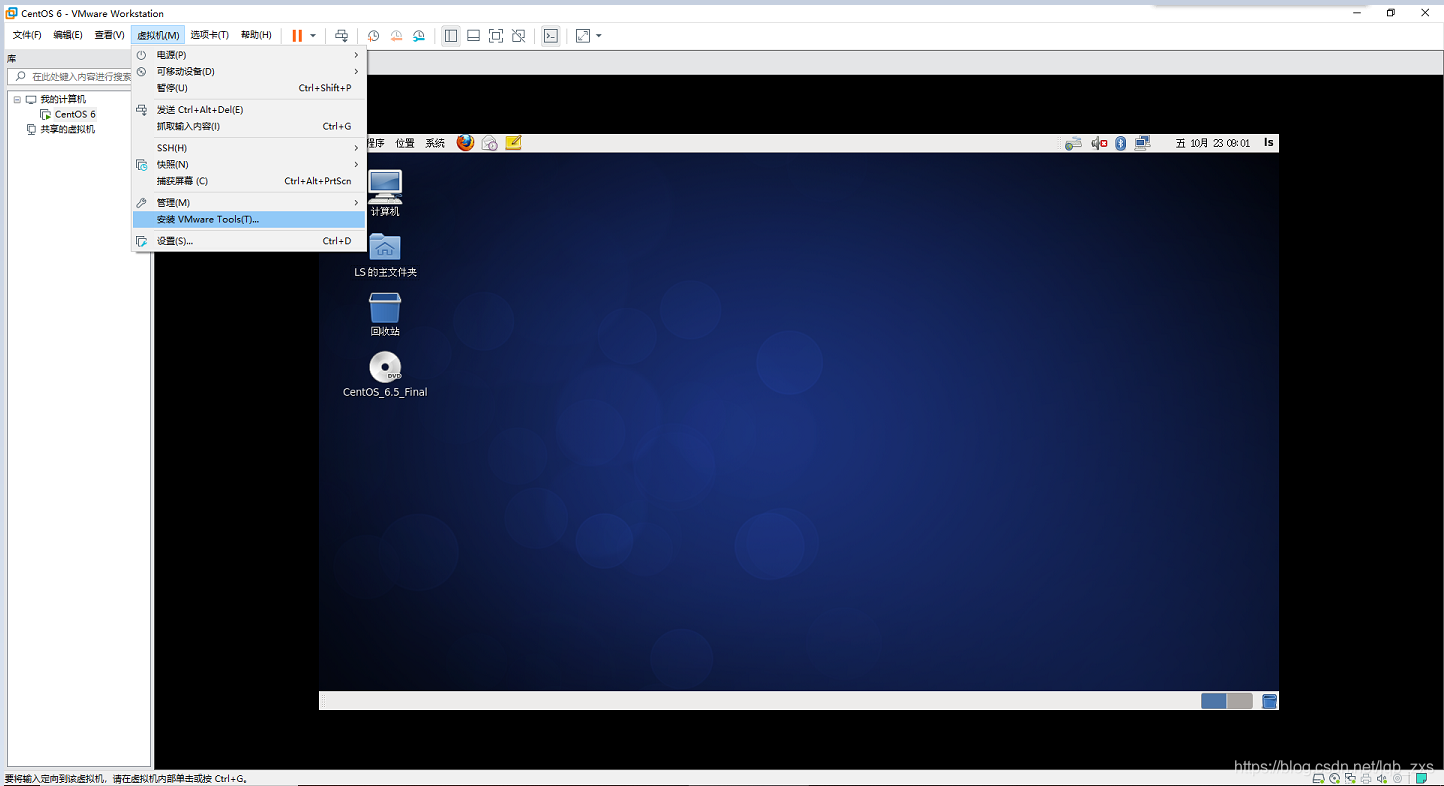Click Send Ctrl+Alt+Del toolbar icon

[341, 36]
